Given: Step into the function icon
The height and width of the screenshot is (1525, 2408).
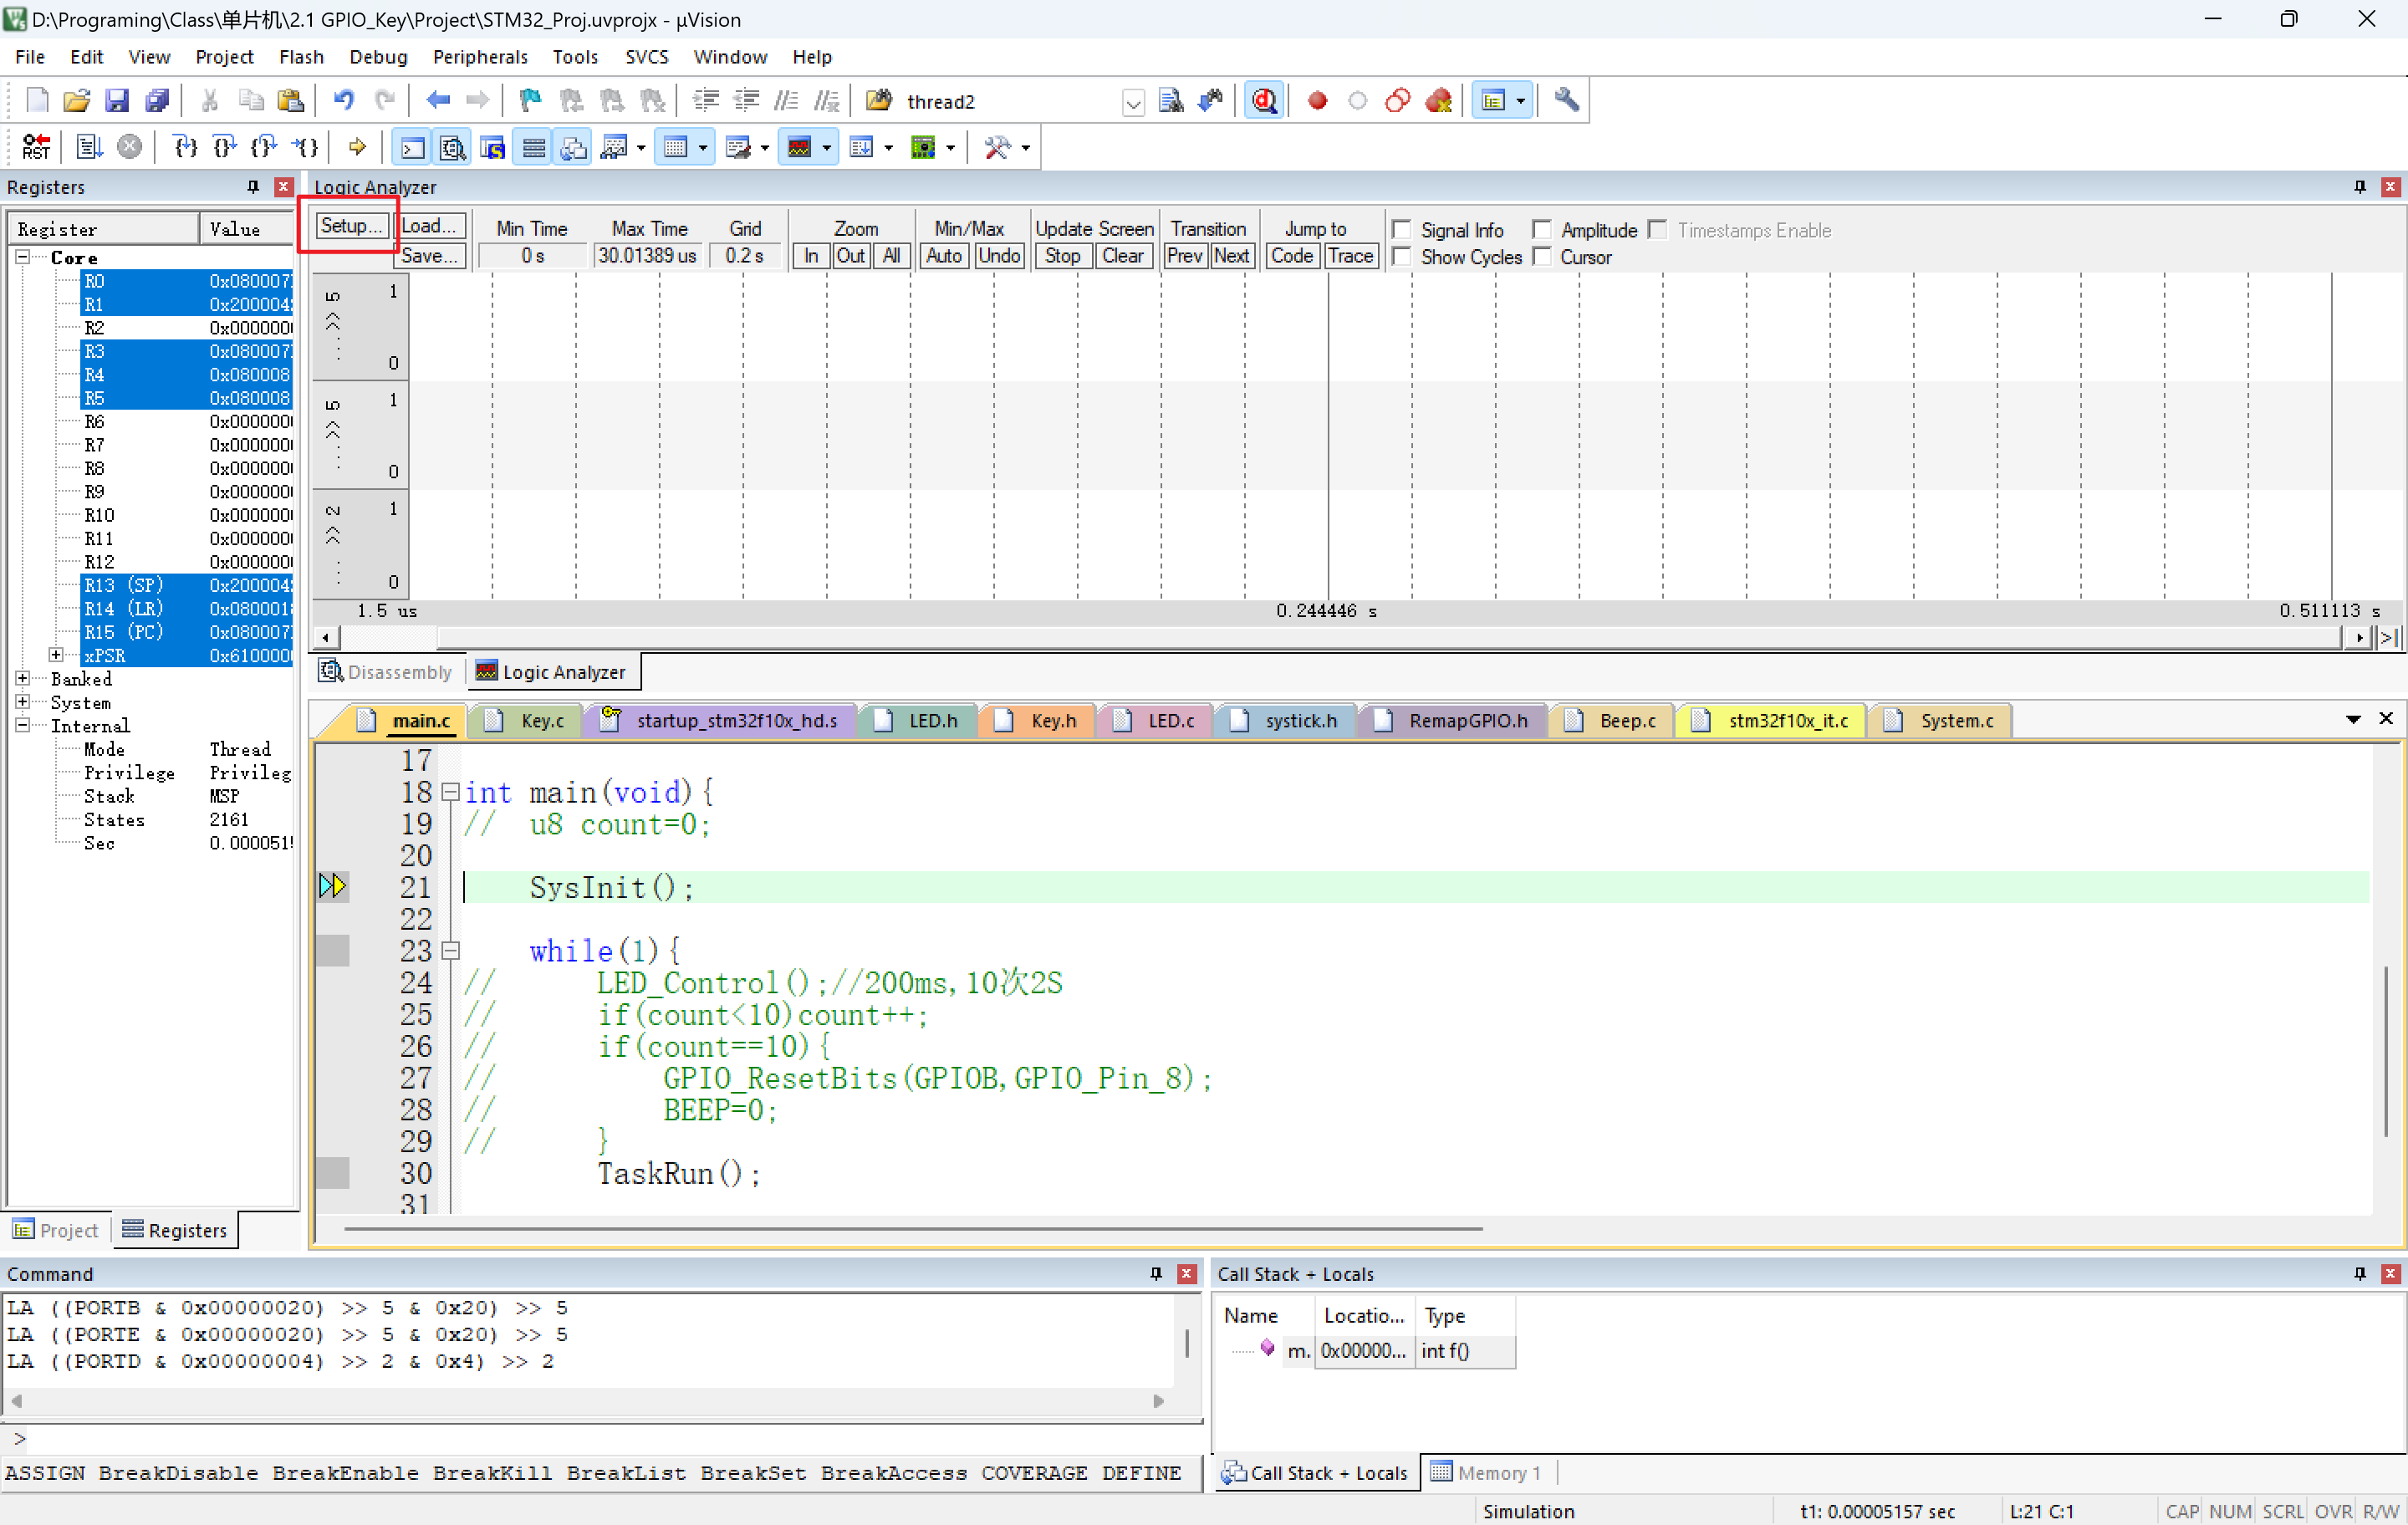Looking at the screenshot, I should coord(184,148).
